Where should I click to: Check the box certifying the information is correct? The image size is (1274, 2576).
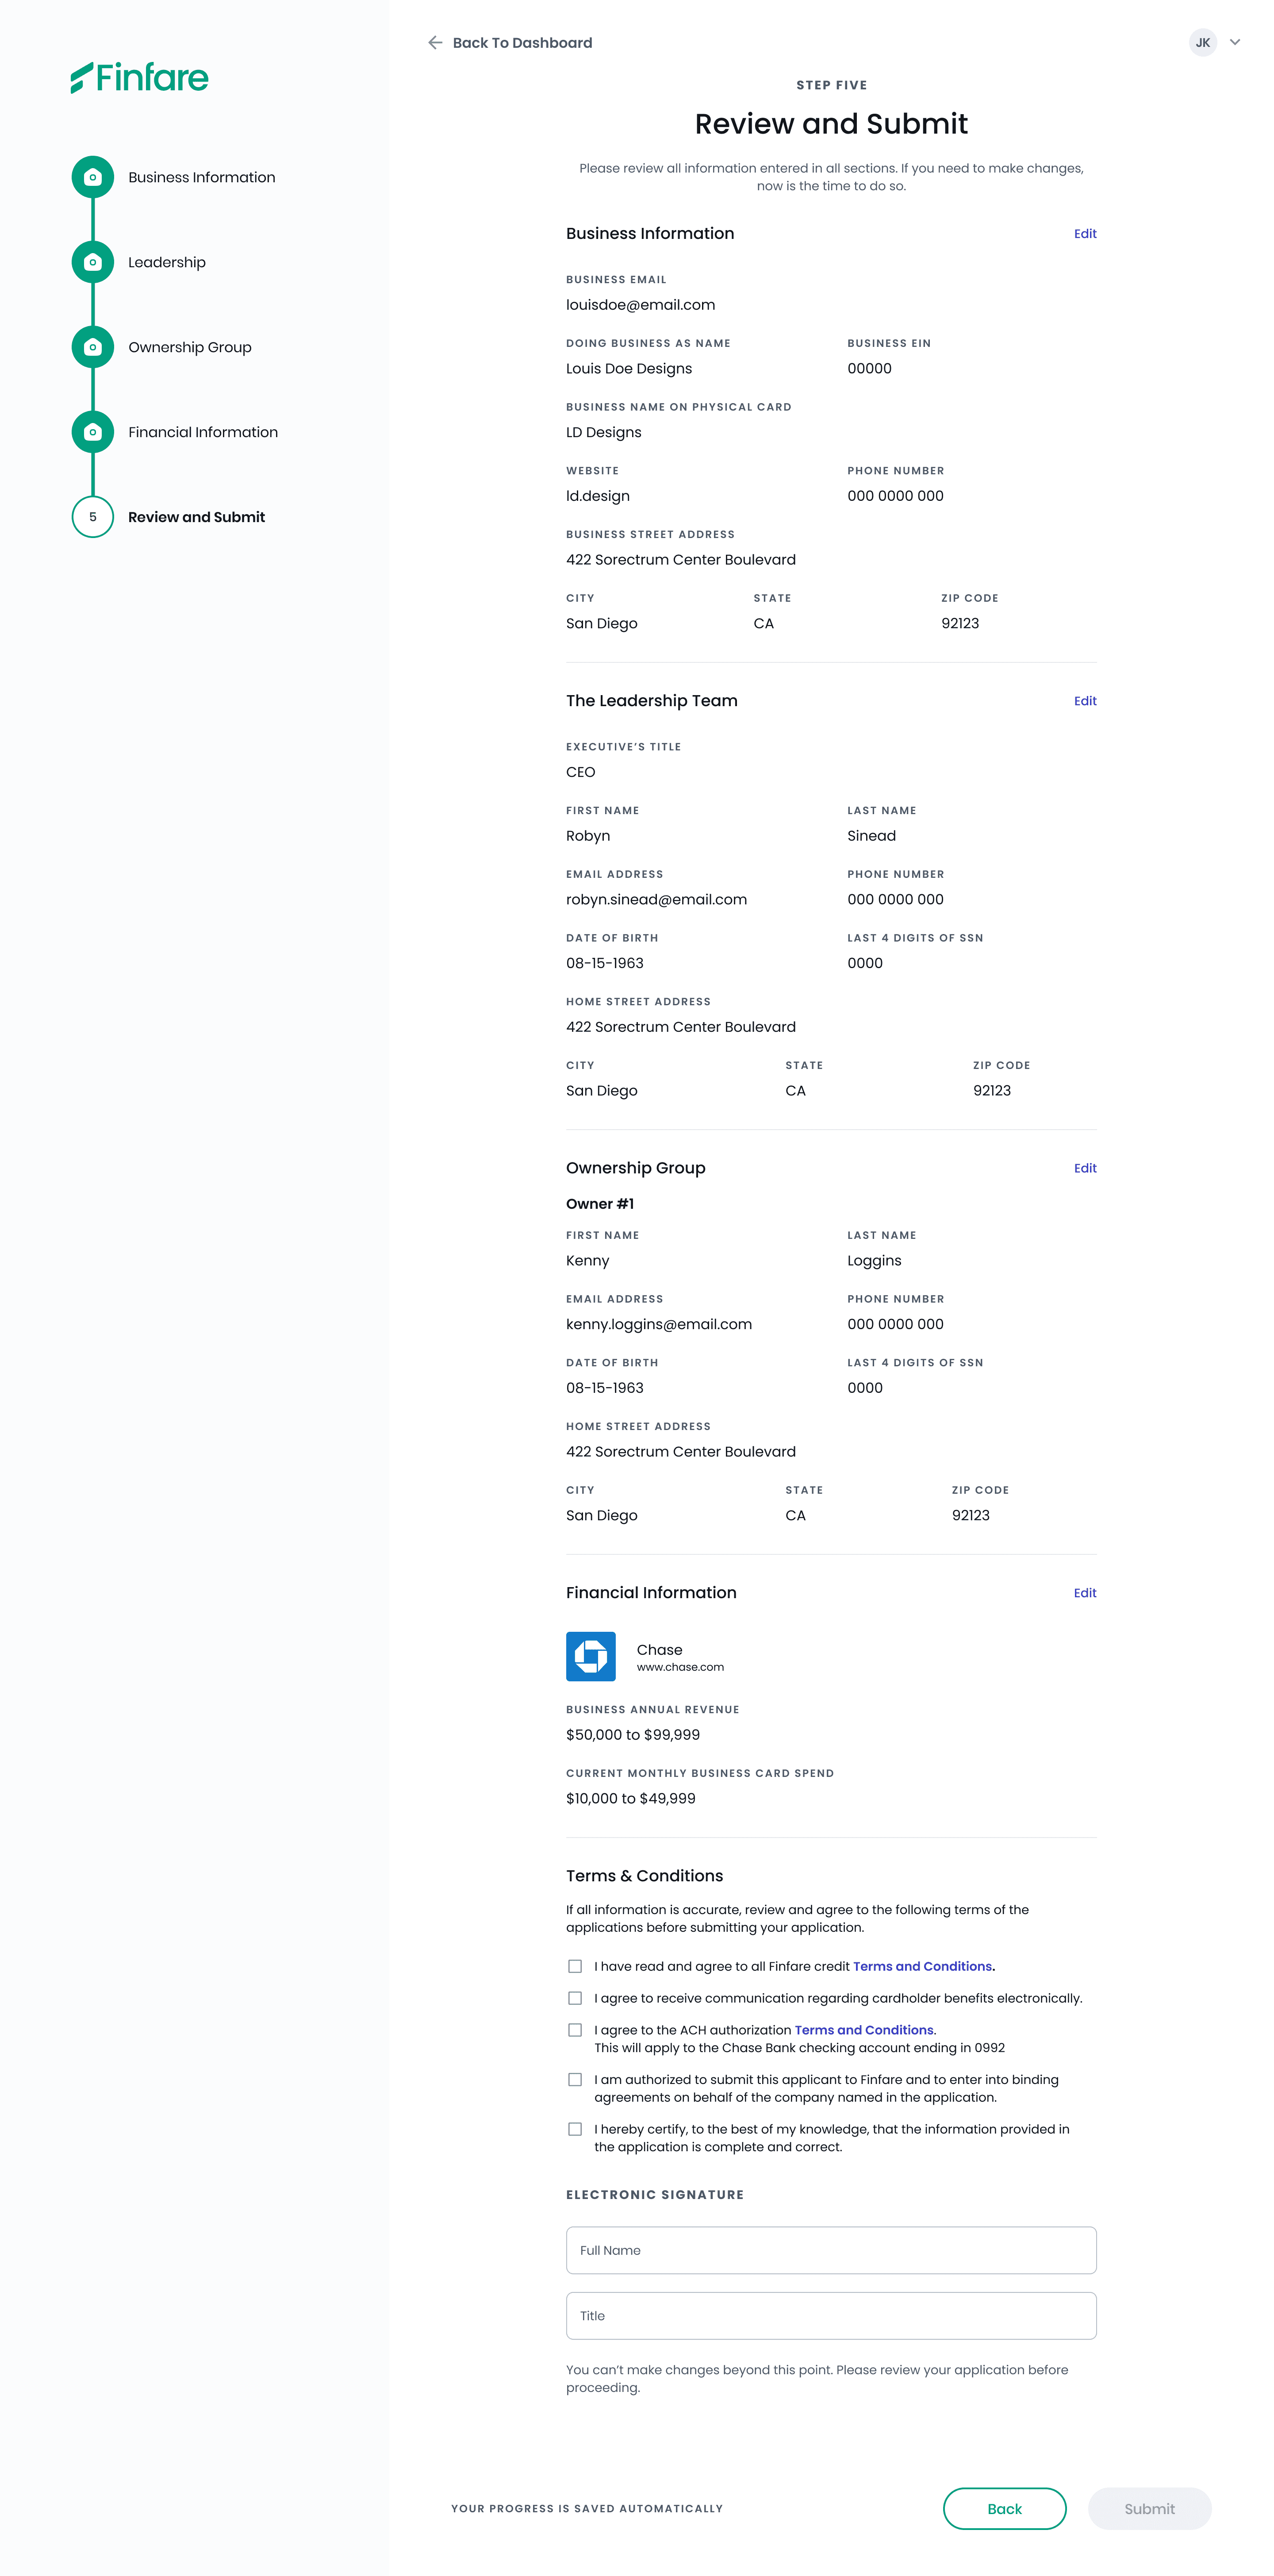click(575, 2129)
